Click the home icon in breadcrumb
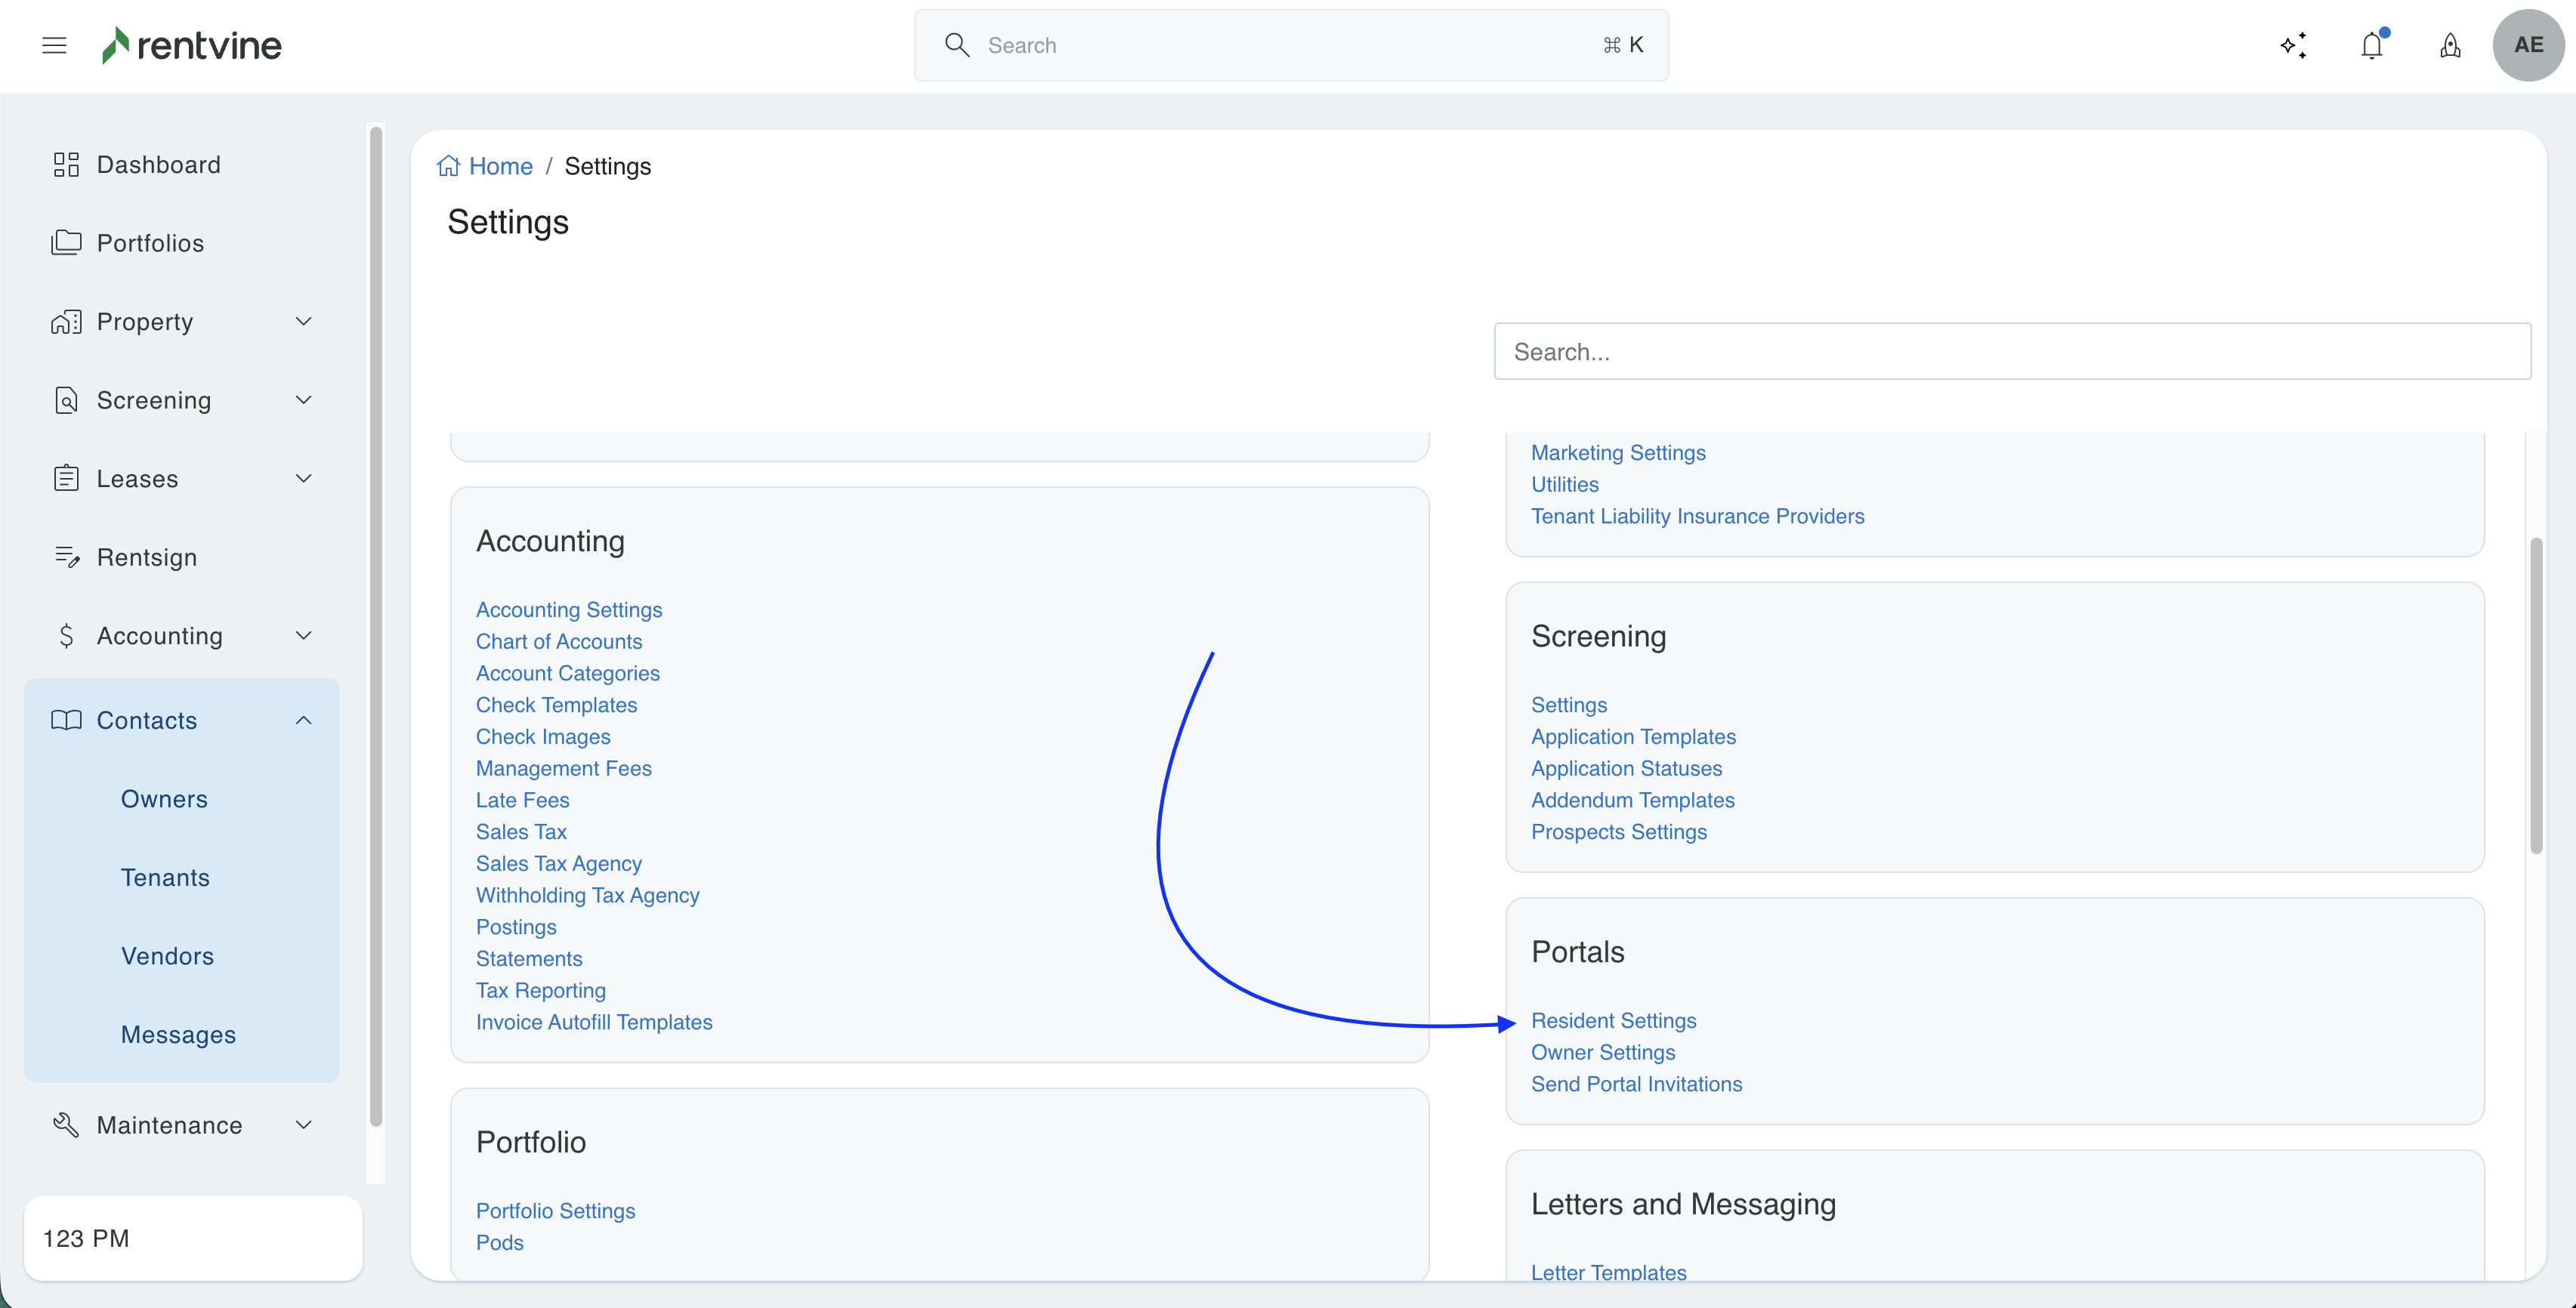Screen dimensions: 2576x1308 pos(448,166)
